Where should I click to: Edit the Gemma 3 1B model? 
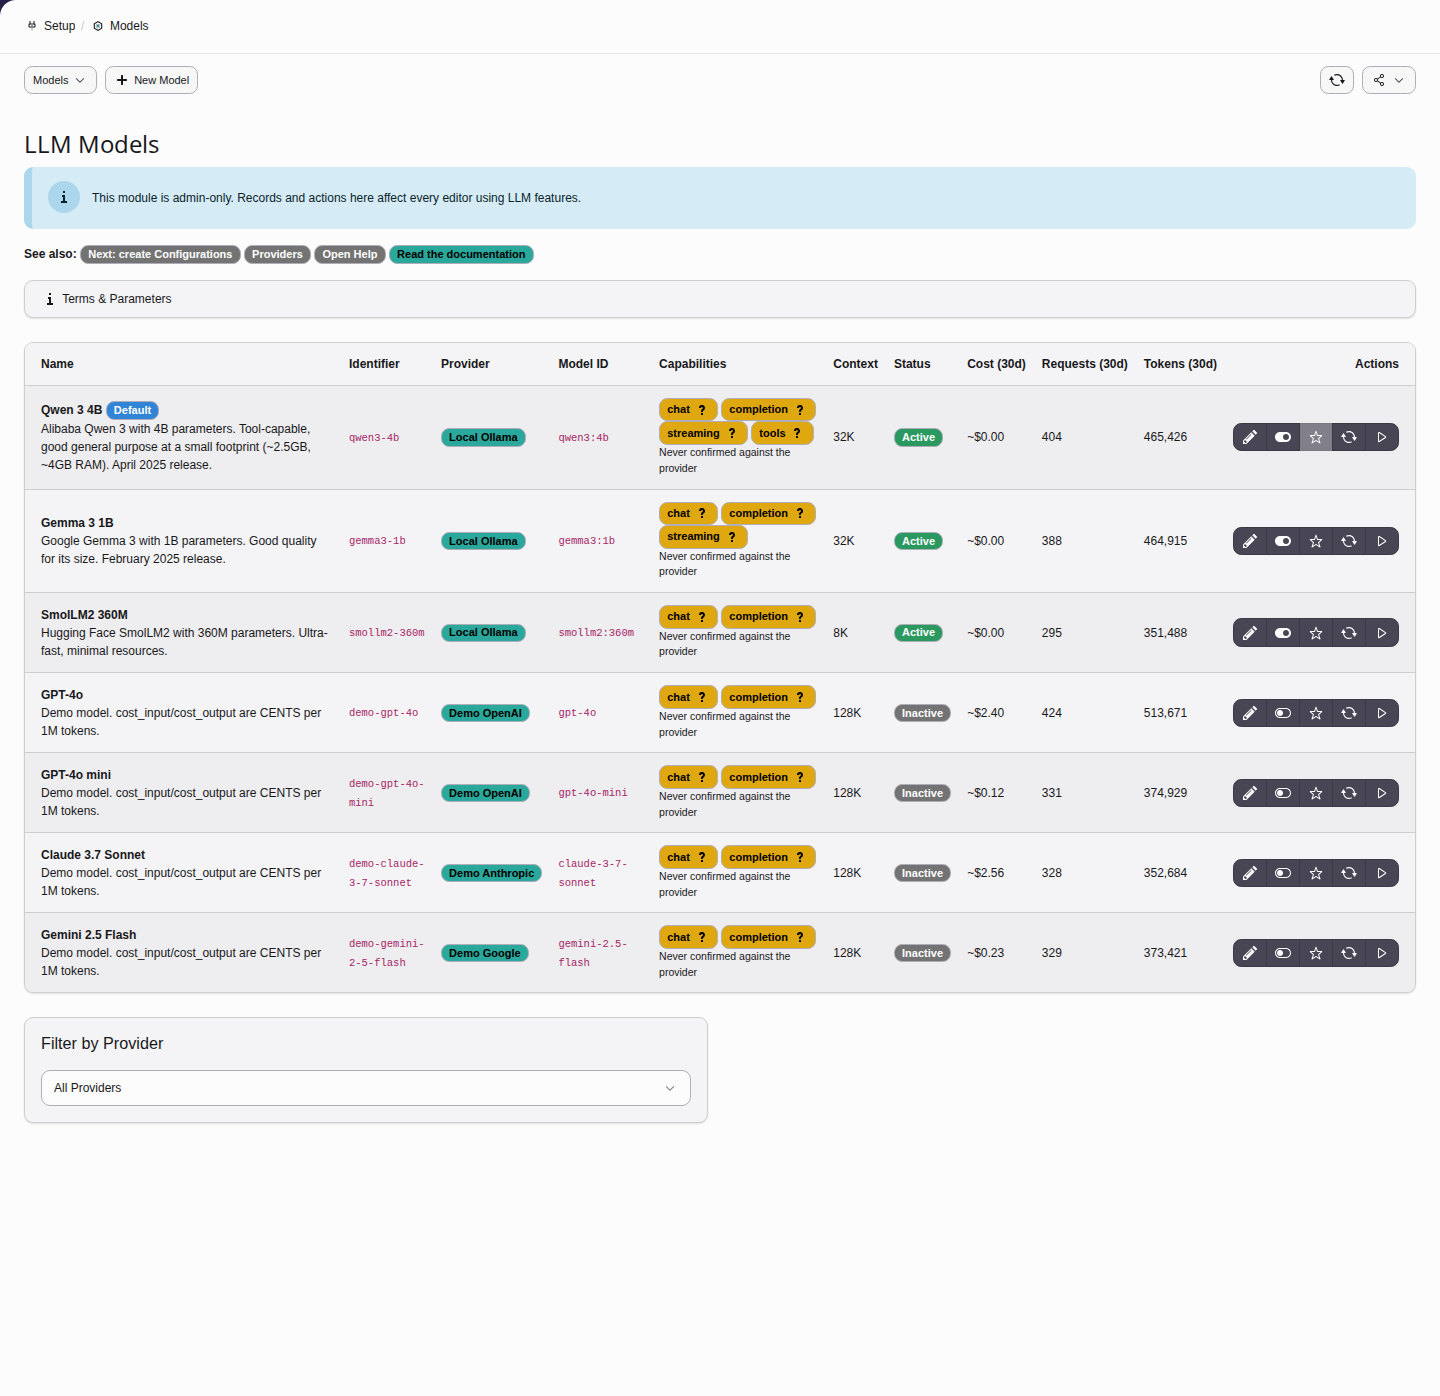[x=1250, y=541]
